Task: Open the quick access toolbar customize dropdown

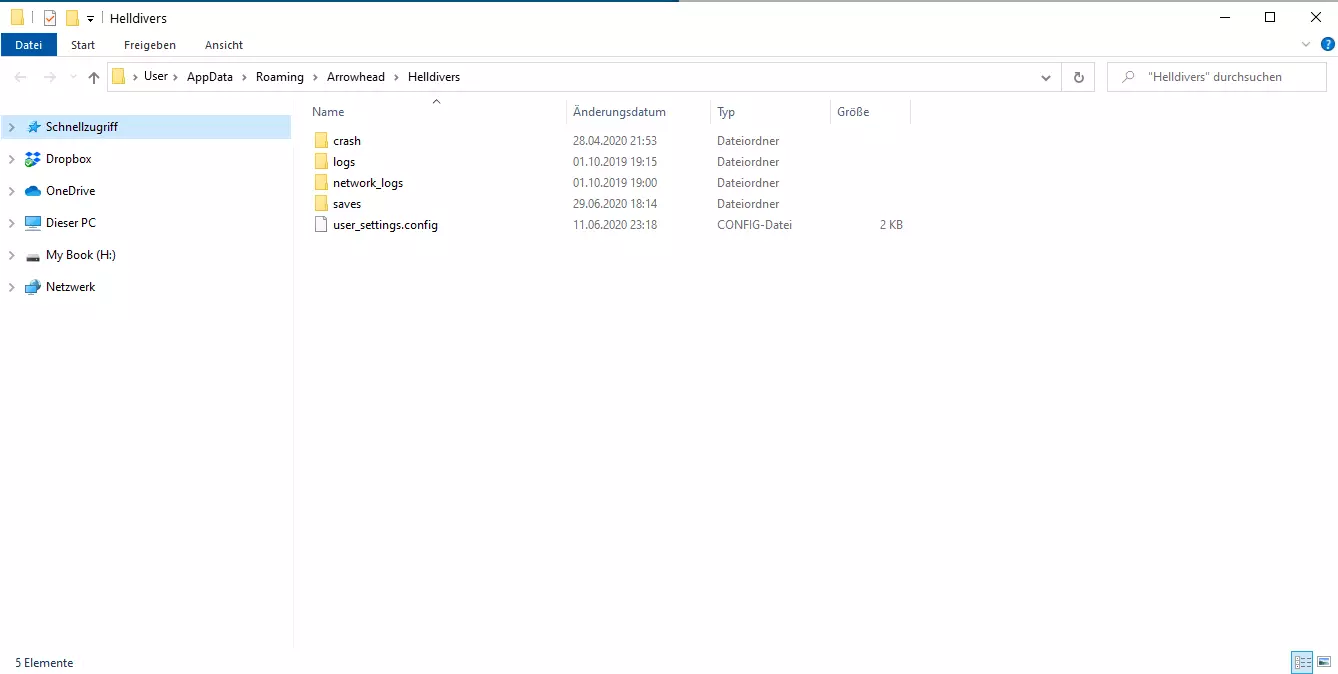Action: tap(90, 18)
